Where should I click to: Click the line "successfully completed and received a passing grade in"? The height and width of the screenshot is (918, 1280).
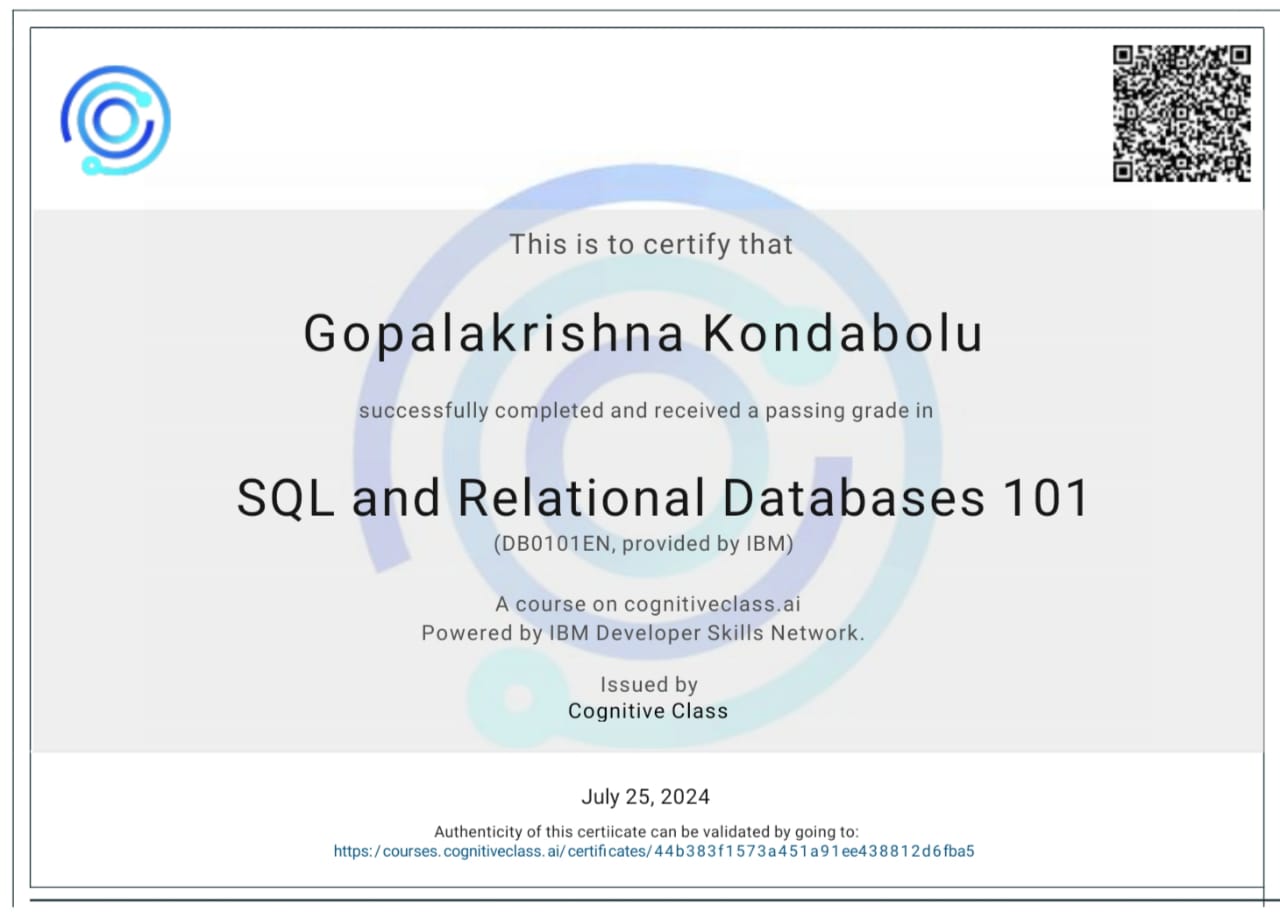tap(646, 411)
